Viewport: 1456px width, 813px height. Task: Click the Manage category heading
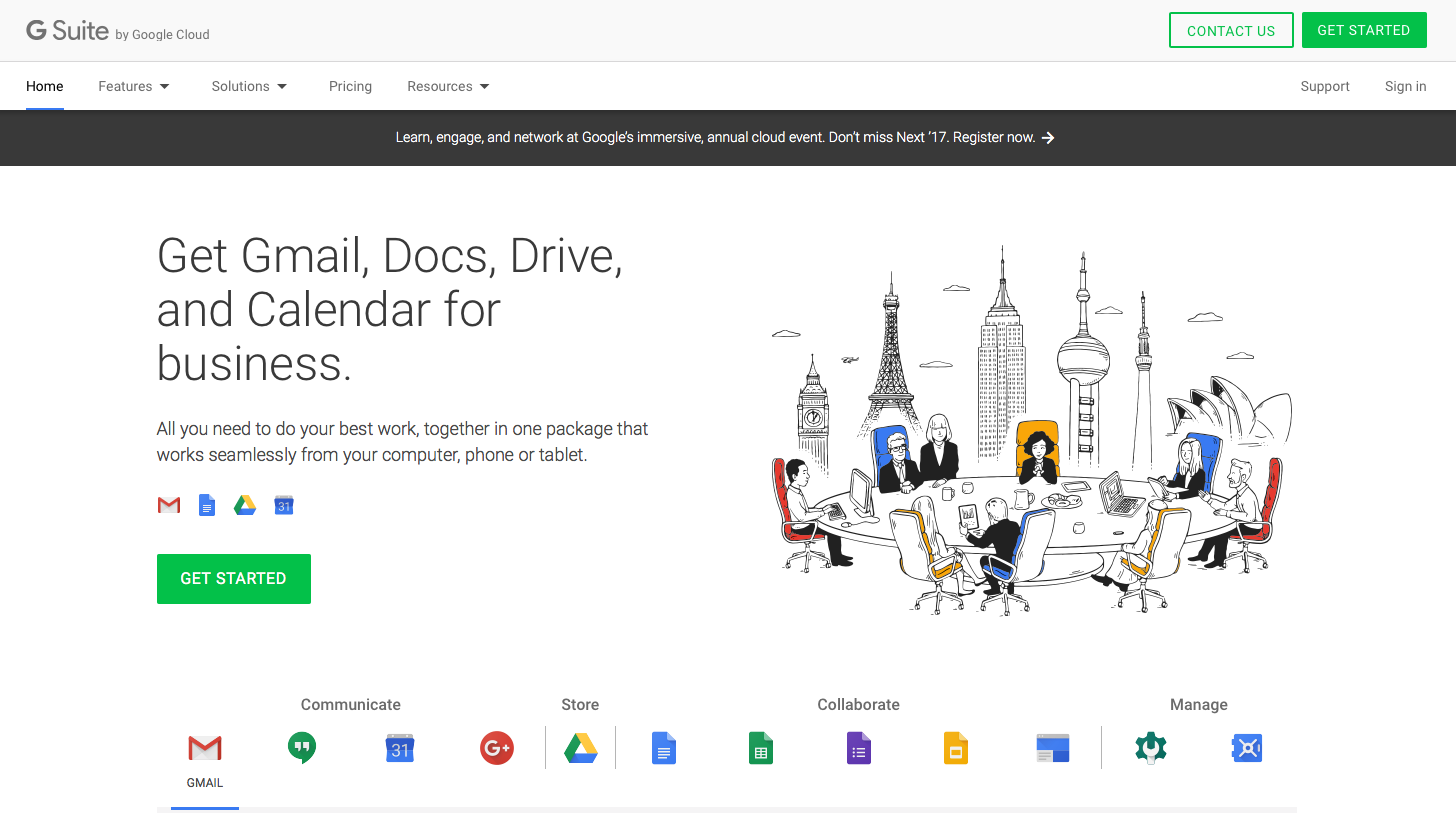[x=1198, y=704]
